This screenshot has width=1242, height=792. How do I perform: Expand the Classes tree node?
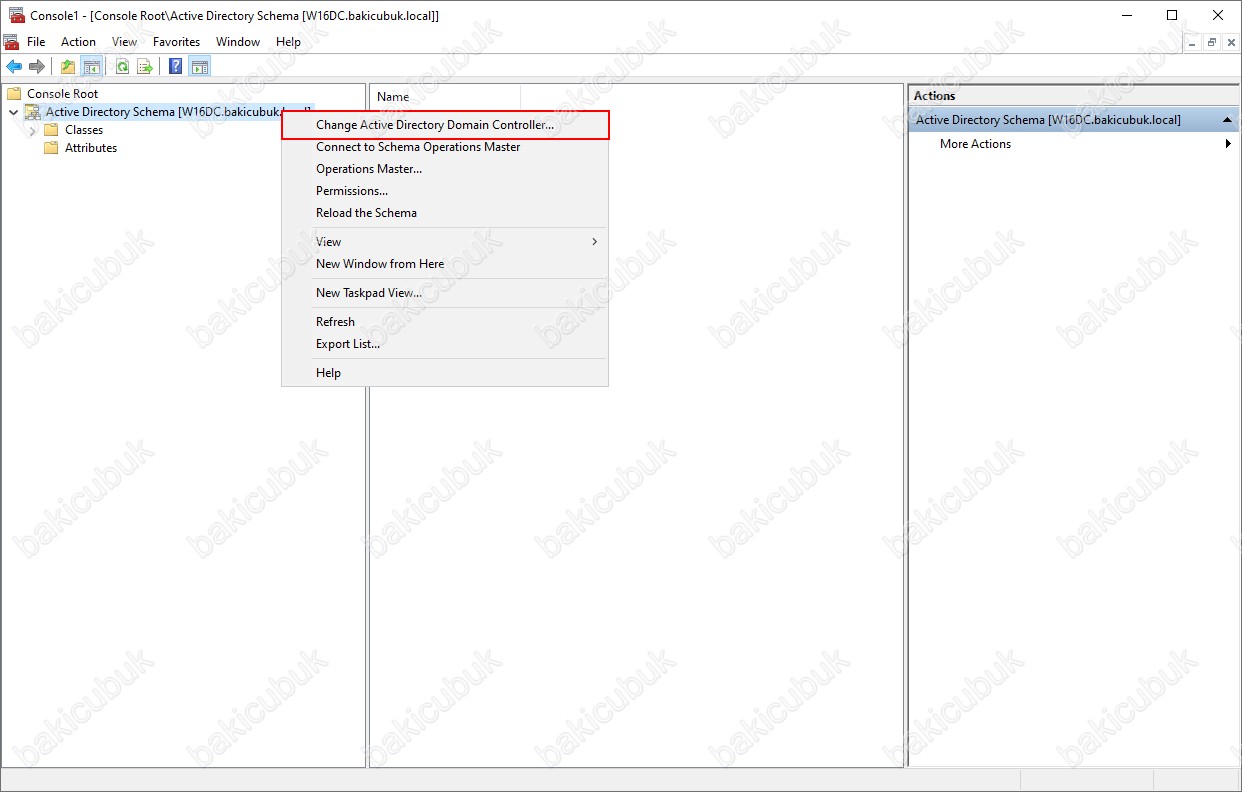tap(33, 130)
